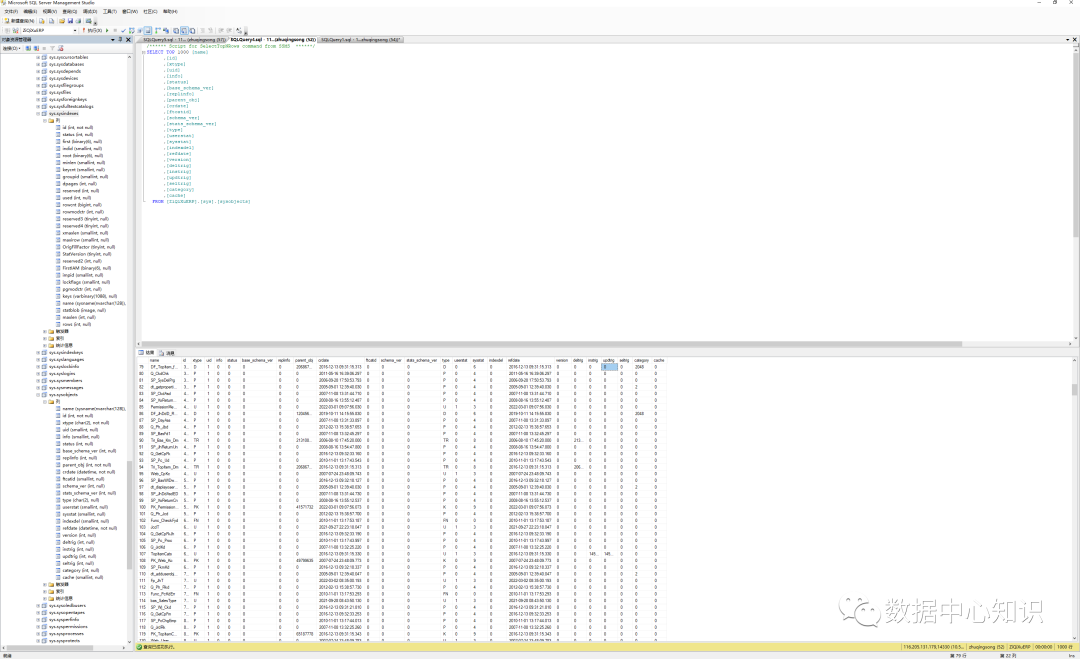Select the sys.syspermissions view in tree
This screenshot has height=659, width=1080.
tap(68, 627)
